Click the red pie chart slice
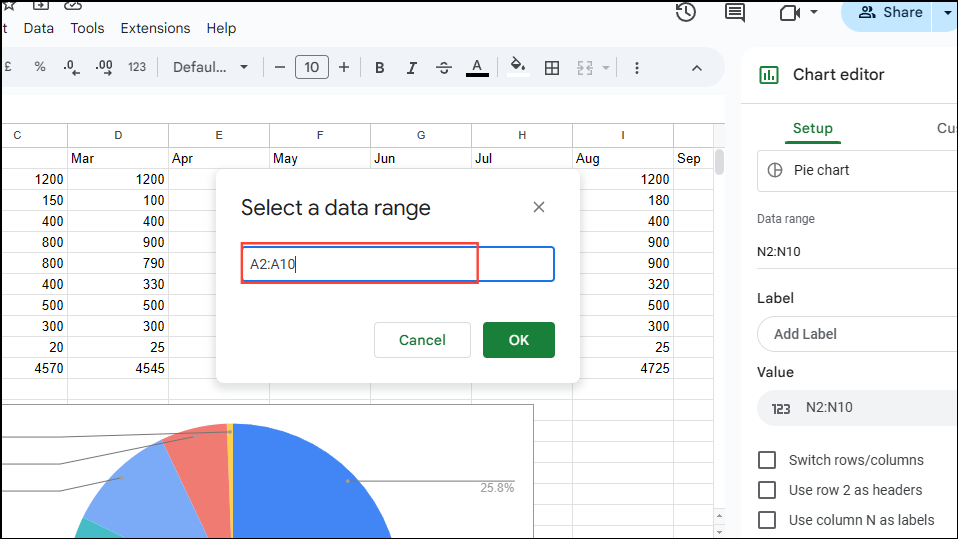Screen dimensions: 958x539 point(202,474)
